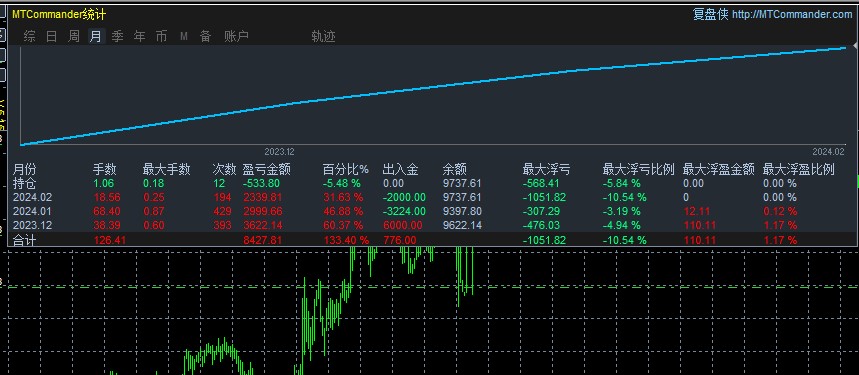
Task: Switch to the 年 yearly tab
Action: [x=140, y=37]
